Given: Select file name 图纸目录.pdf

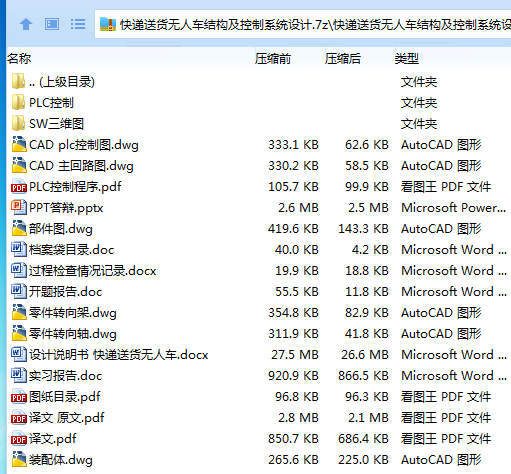Looking at the screenshot, I should tap(65, 397).
